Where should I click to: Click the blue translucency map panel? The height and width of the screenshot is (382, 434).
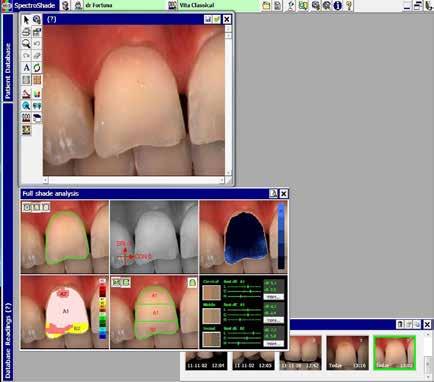(243, 237)
